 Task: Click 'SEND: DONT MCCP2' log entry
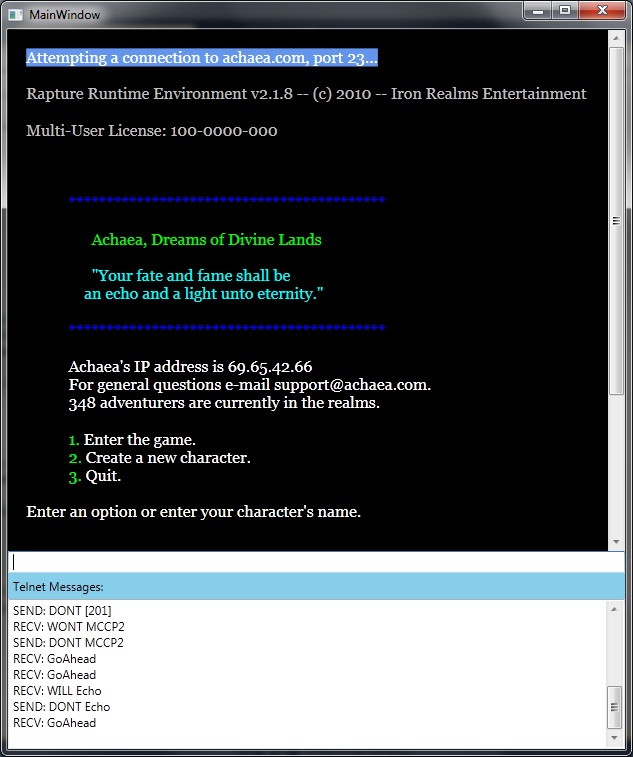tap(68, 643)
